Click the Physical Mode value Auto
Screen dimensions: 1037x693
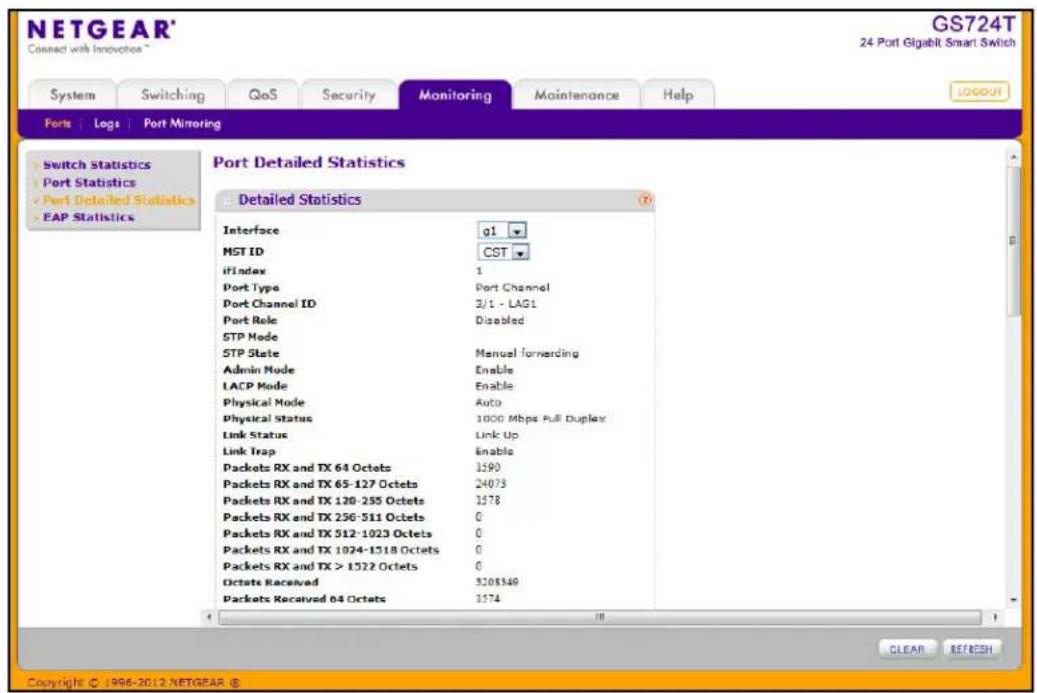[489, 402]
